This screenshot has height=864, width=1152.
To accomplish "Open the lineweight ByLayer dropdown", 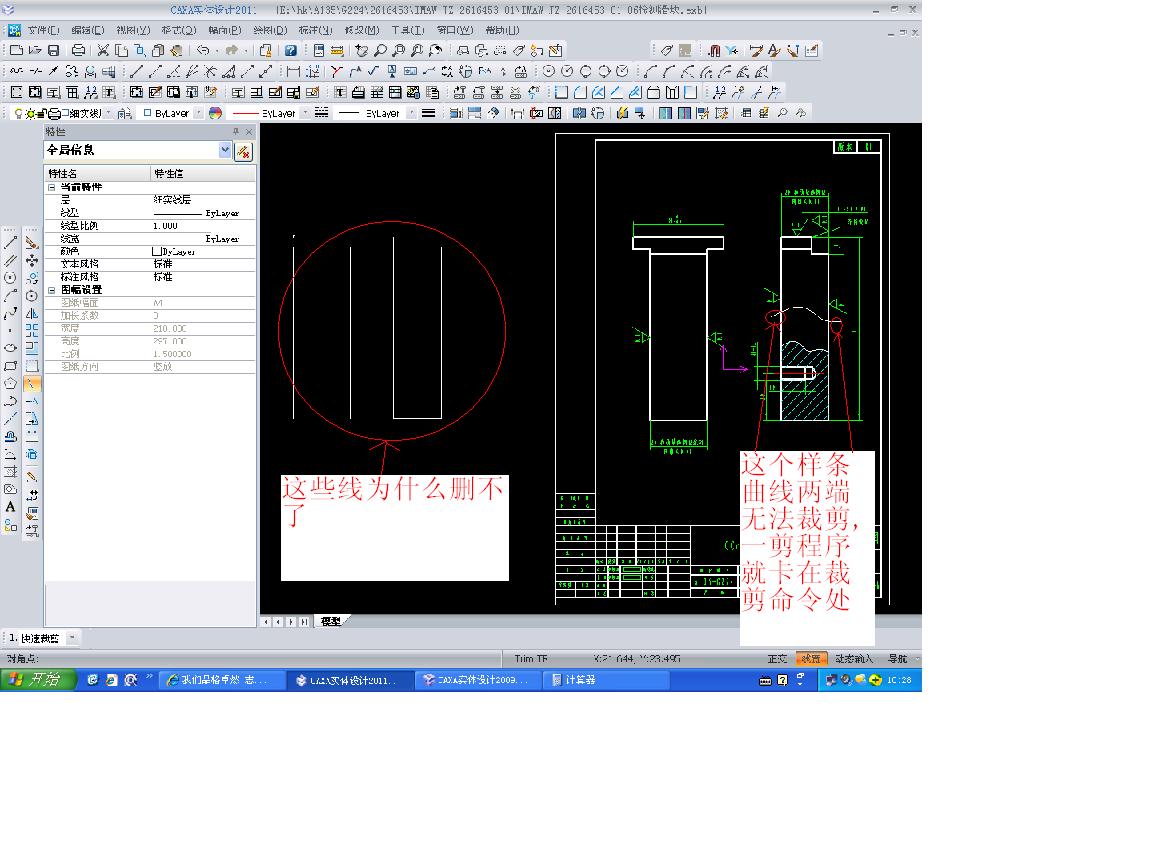I will [411, 113].
